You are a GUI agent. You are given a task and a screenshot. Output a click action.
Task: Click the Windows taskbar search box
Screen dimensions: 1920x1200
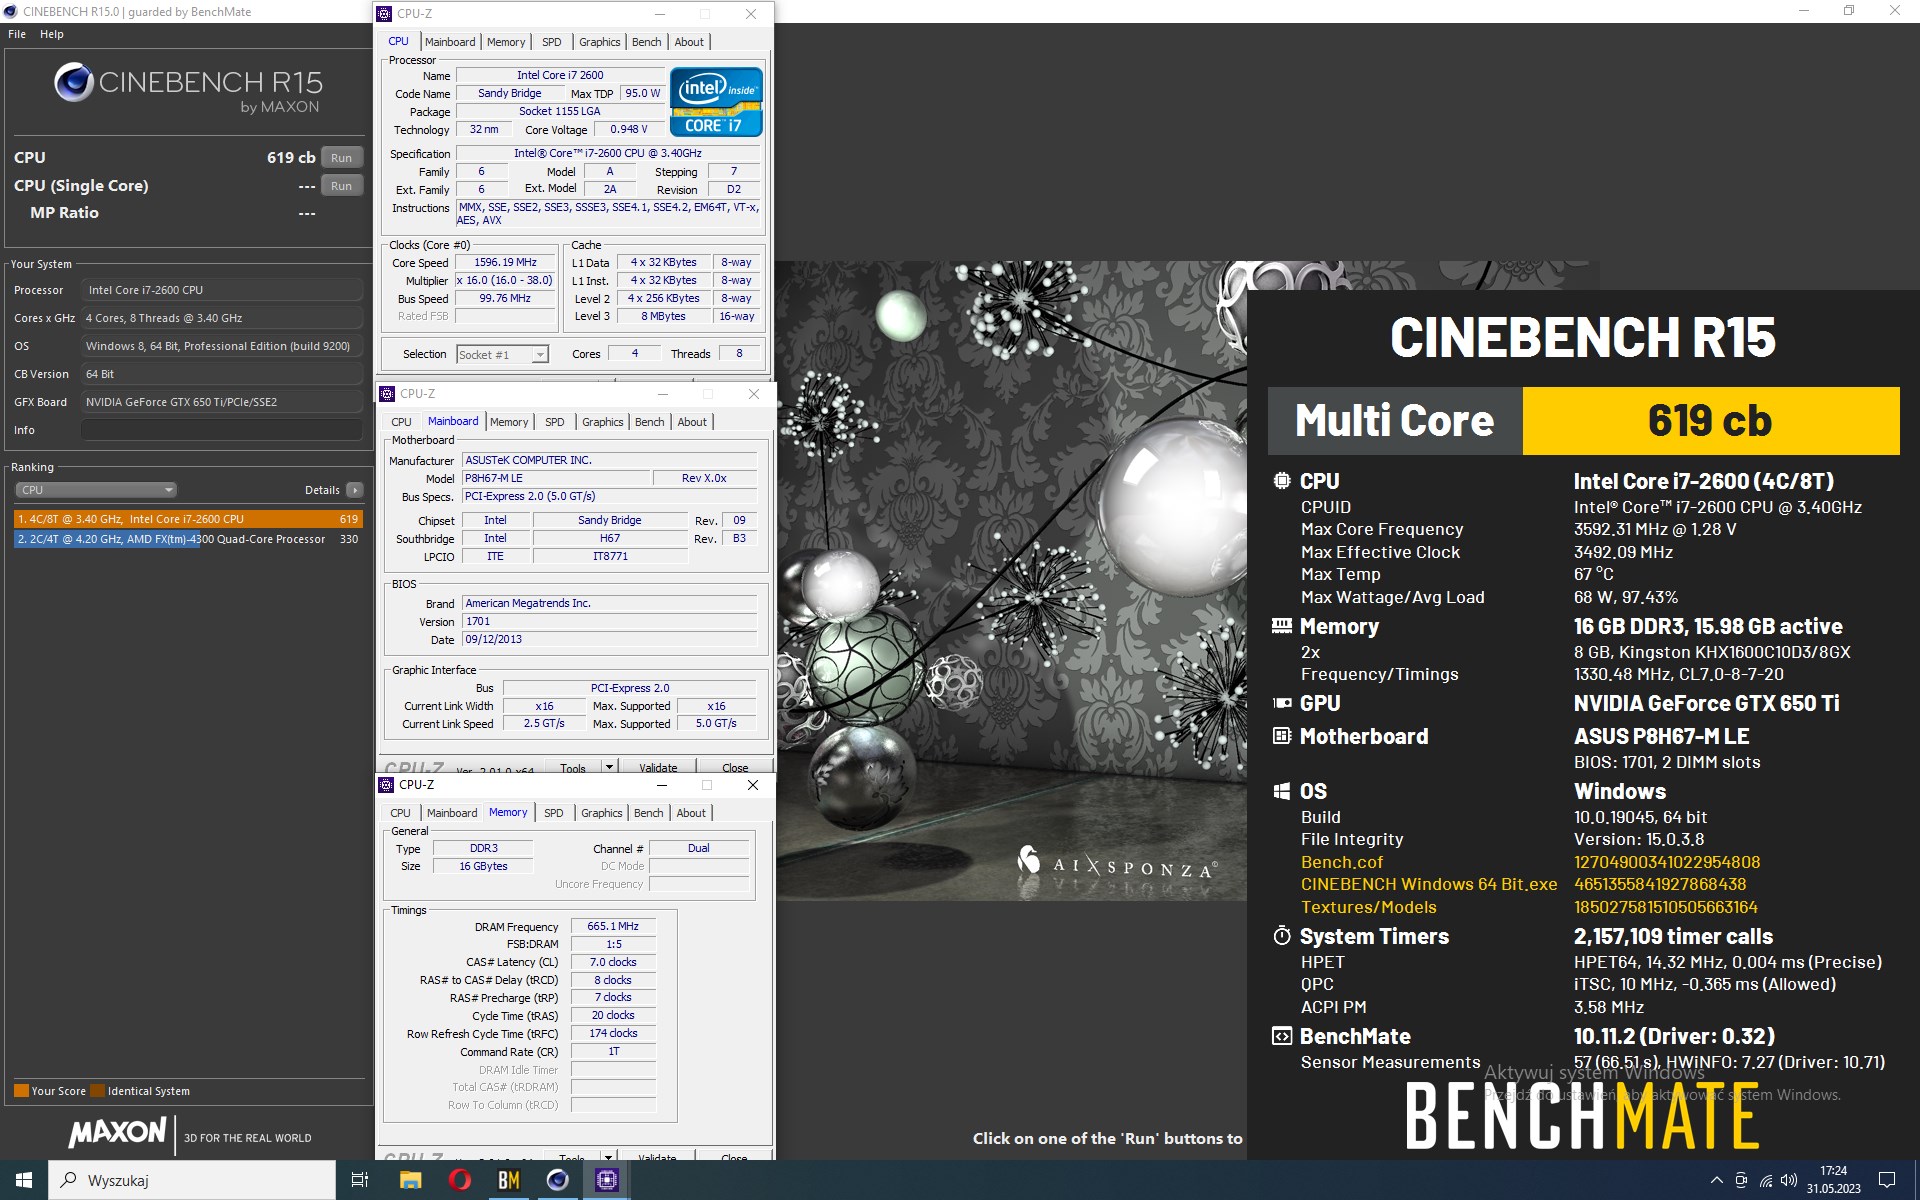point(192,1180)
